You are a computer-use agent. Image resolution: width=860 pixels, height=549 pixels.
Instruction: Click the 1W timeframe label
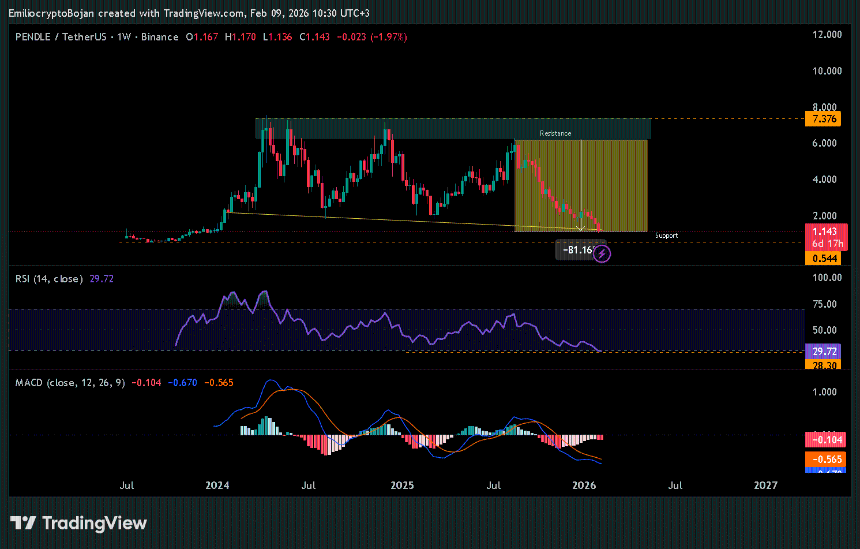coord(124,37)
